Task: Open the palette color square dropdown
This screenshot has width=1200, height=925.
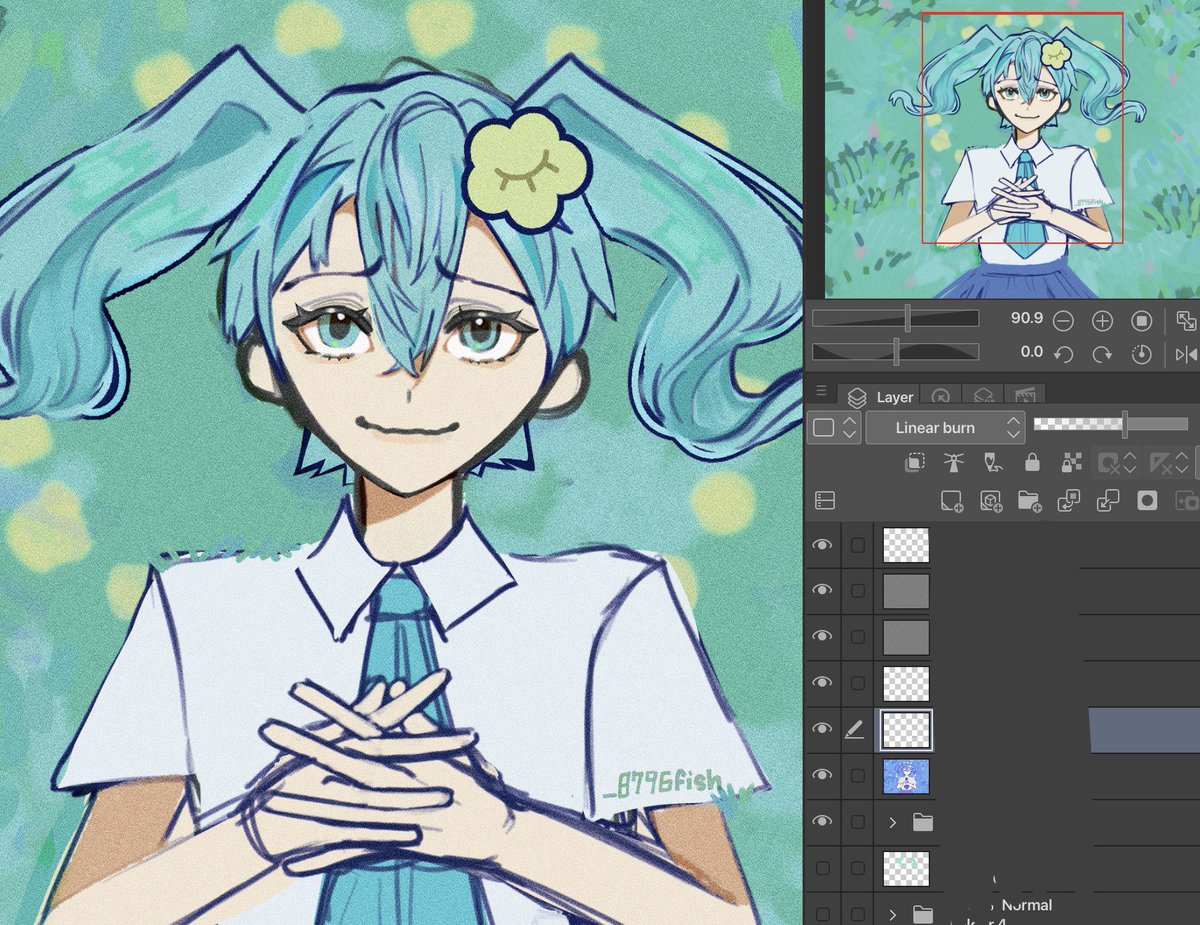Action: click(x=834, y=428)
